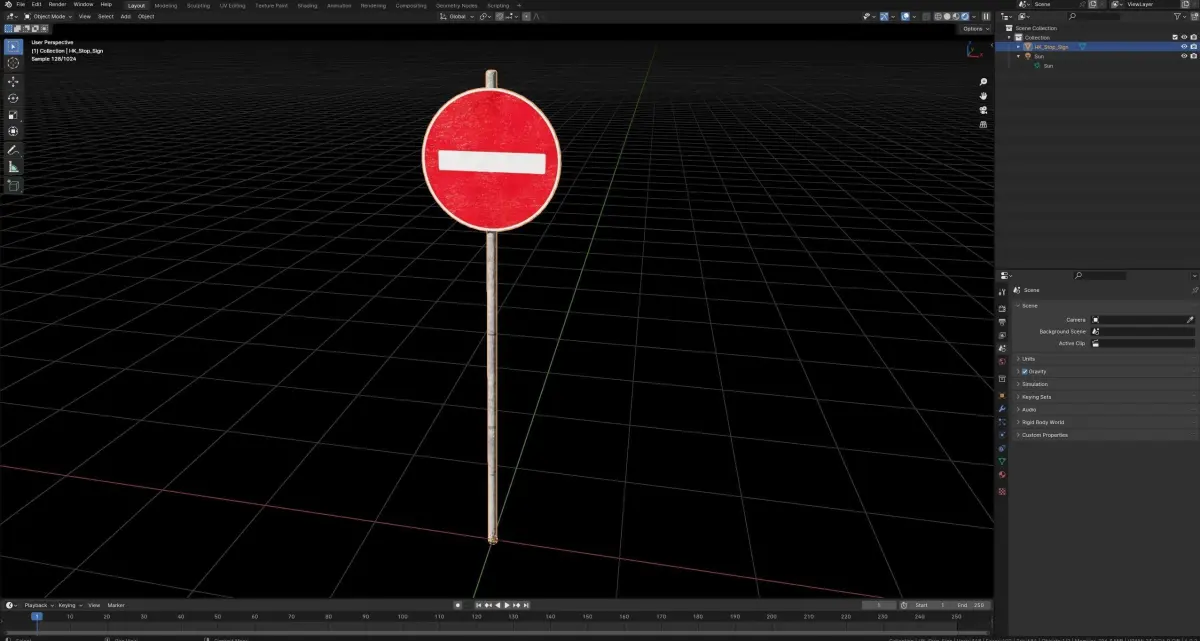Select the Rotate tool
Screen dimensions: 1200x641
[x=13, y=98]
